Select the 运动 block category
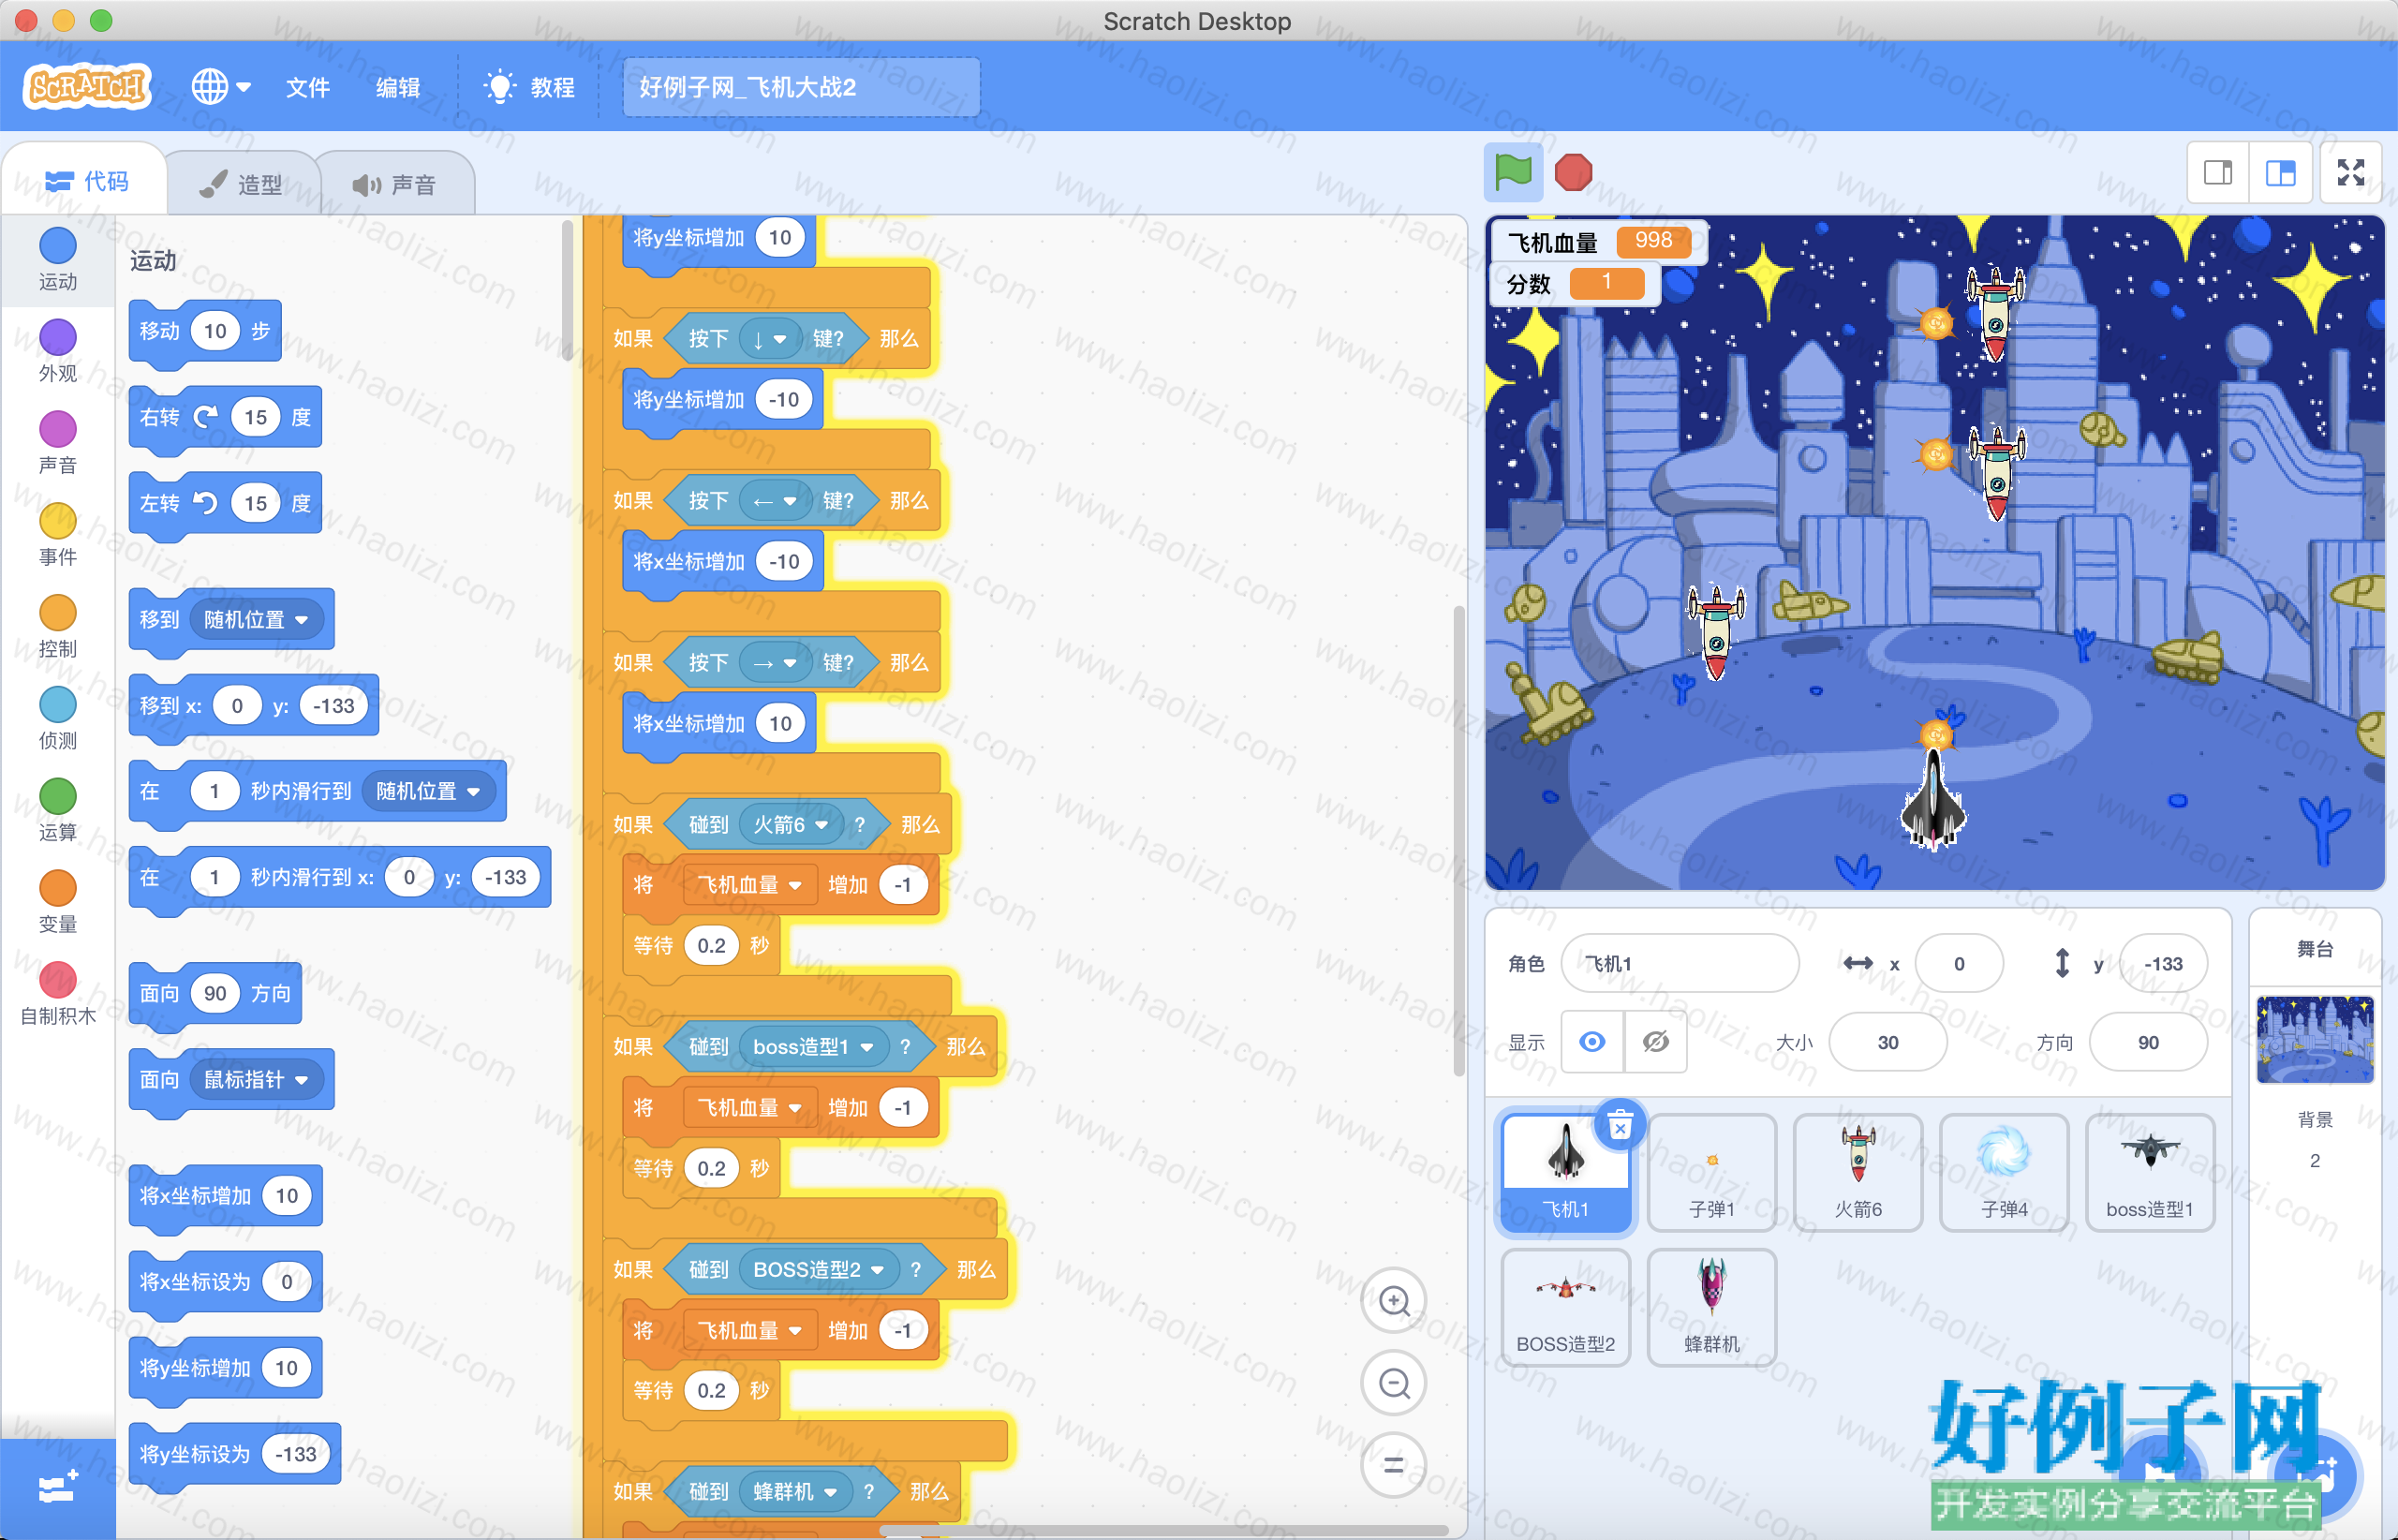 coord(58,260)
